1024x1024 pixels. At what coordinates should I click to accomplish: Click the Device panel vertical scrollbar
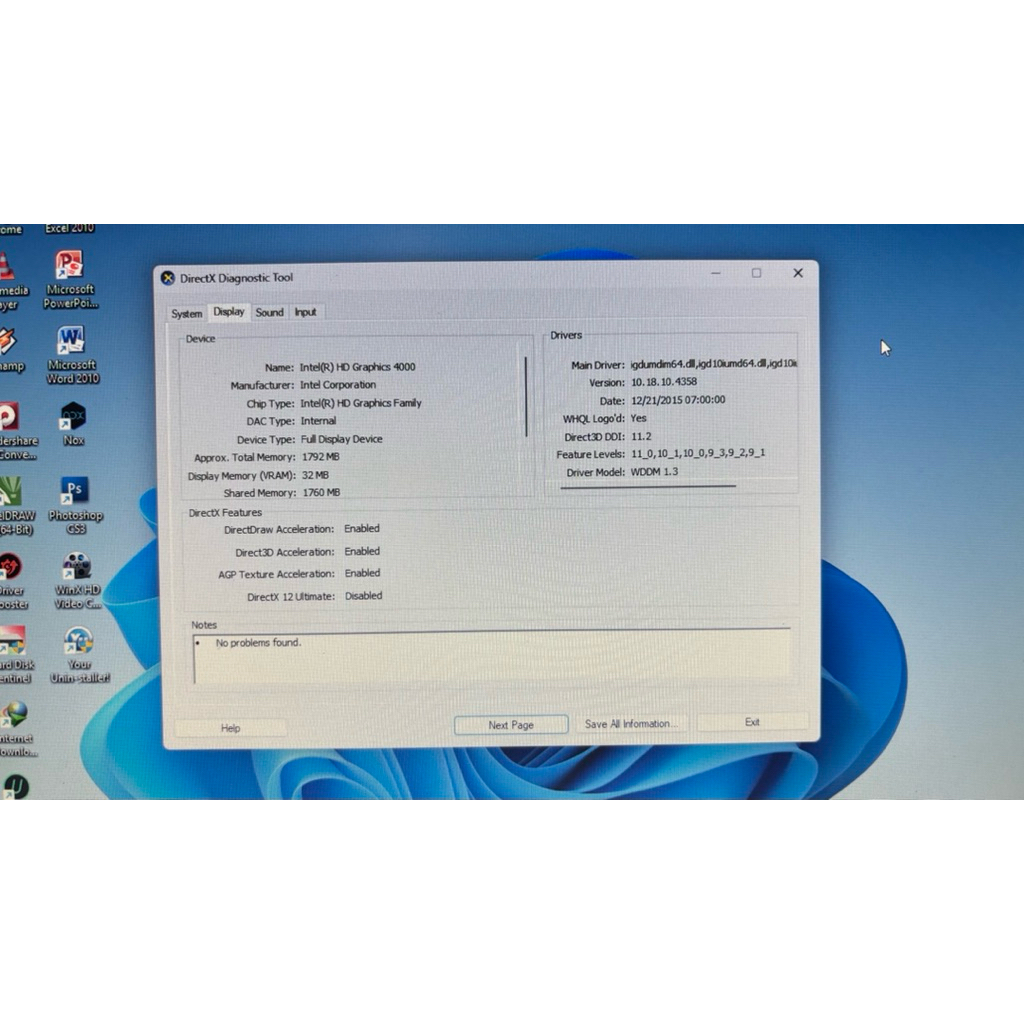tap(526, 396)
